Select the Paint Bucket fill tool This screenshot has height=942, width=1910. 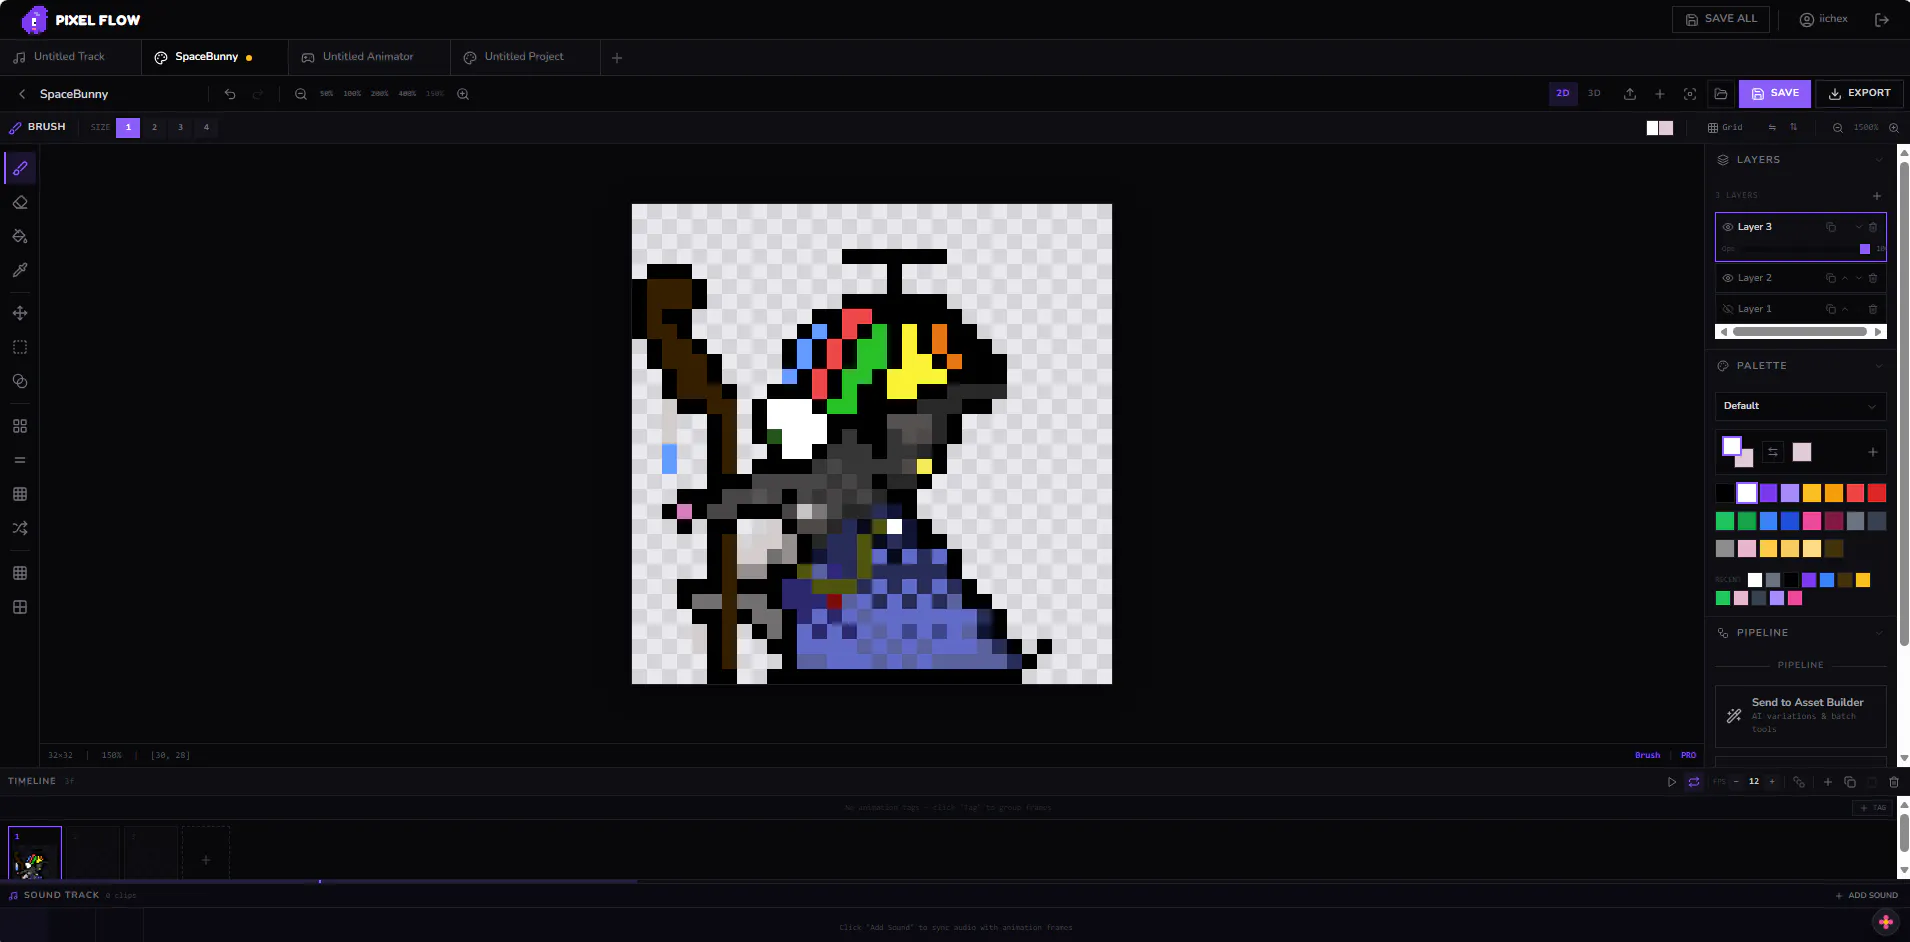pos(20,236)
